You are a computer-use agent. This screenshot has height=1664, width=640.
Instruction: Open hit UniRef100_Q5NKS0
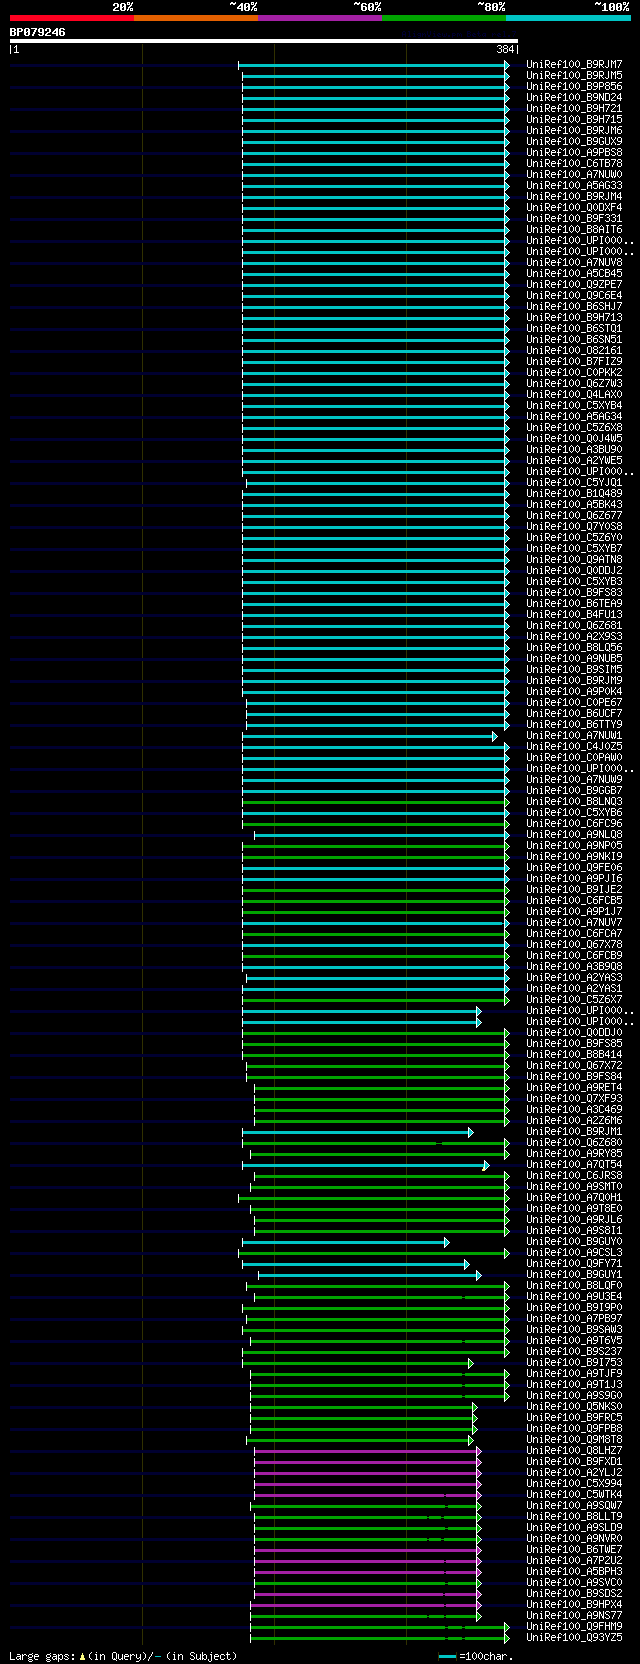pos(574,1407)
